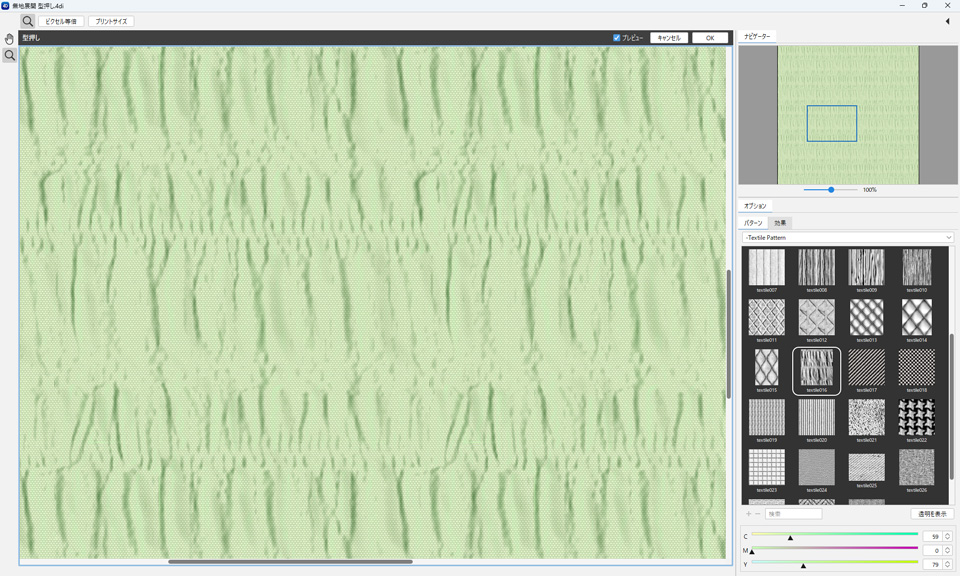Viewport: 960px width, 576px height.
Task: Switch to the パターン tab
Action: click(x=753, y=223)
